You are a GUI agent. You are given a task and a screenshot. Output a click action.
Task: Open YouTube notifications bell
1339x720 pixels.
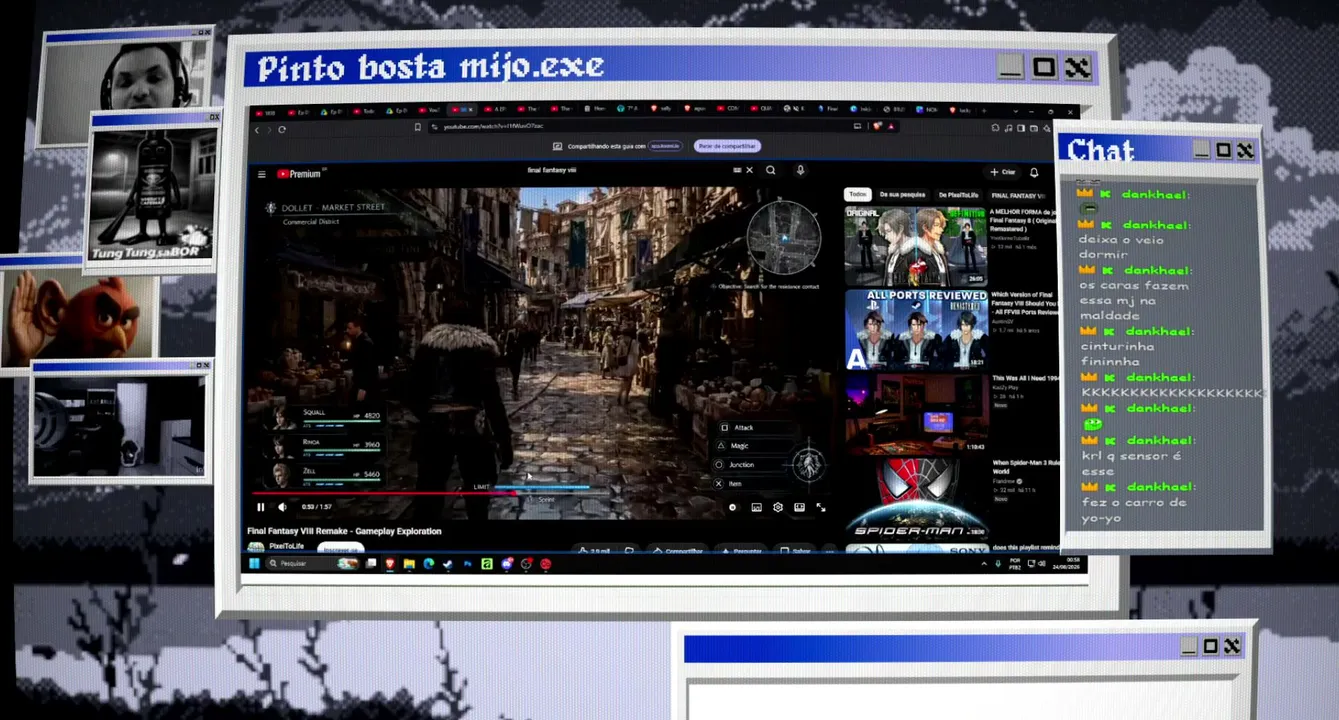click(x=1034, y=172)
